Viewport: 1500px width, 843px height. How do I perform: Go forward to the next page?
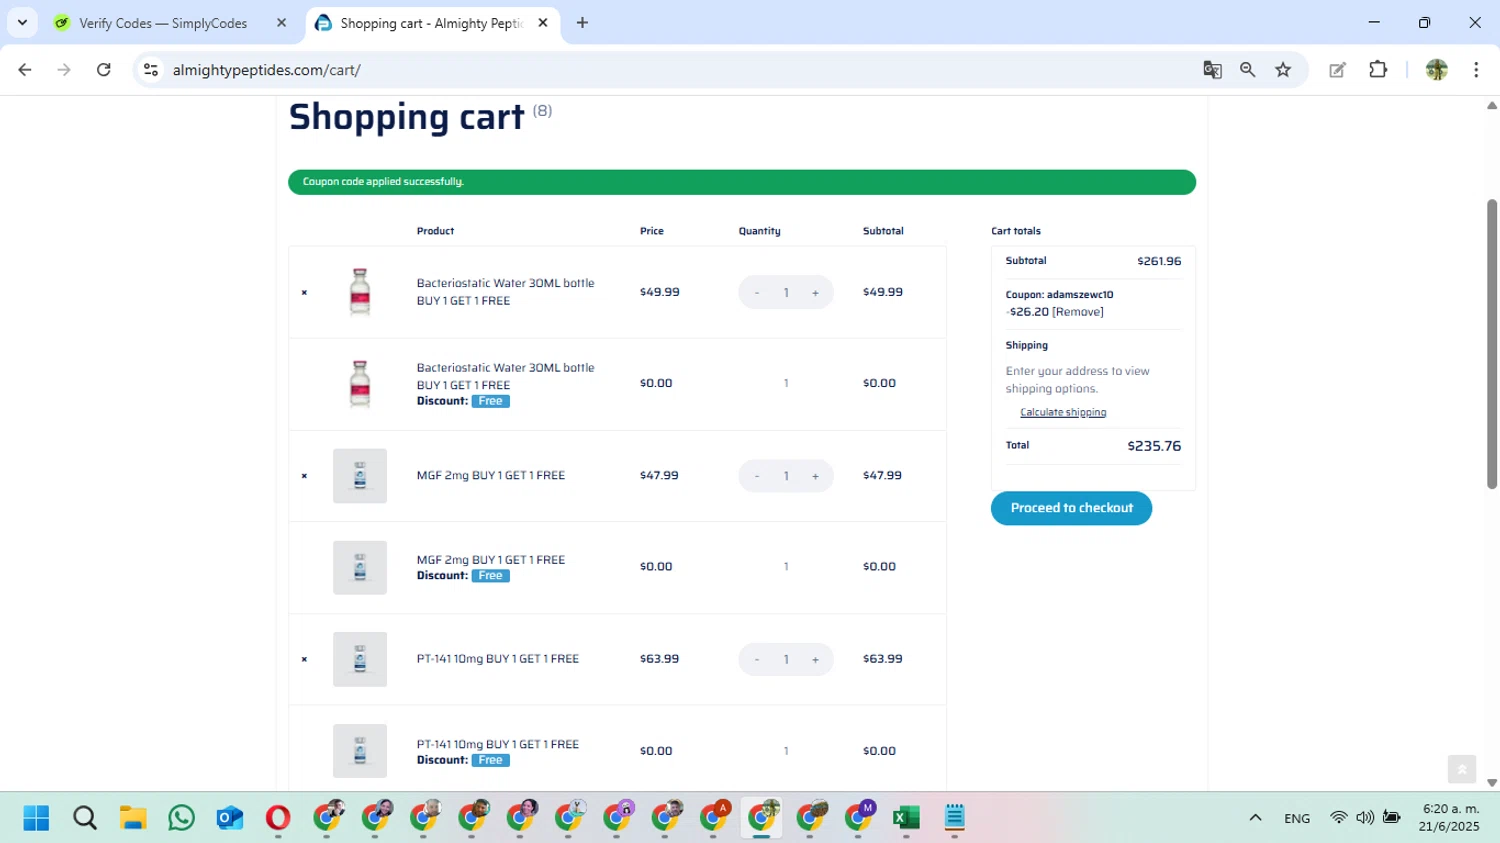pos(64,70)
